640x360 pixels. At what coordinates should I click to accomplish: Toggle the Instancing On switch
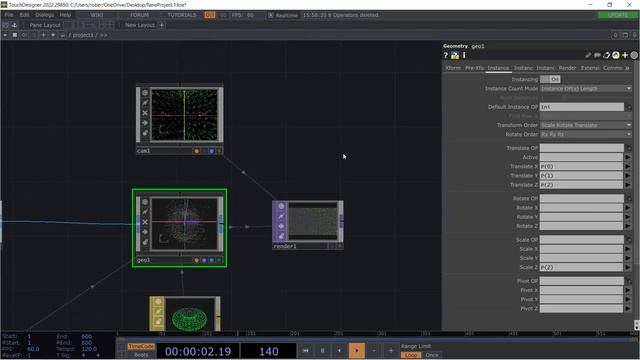(550, 79)
